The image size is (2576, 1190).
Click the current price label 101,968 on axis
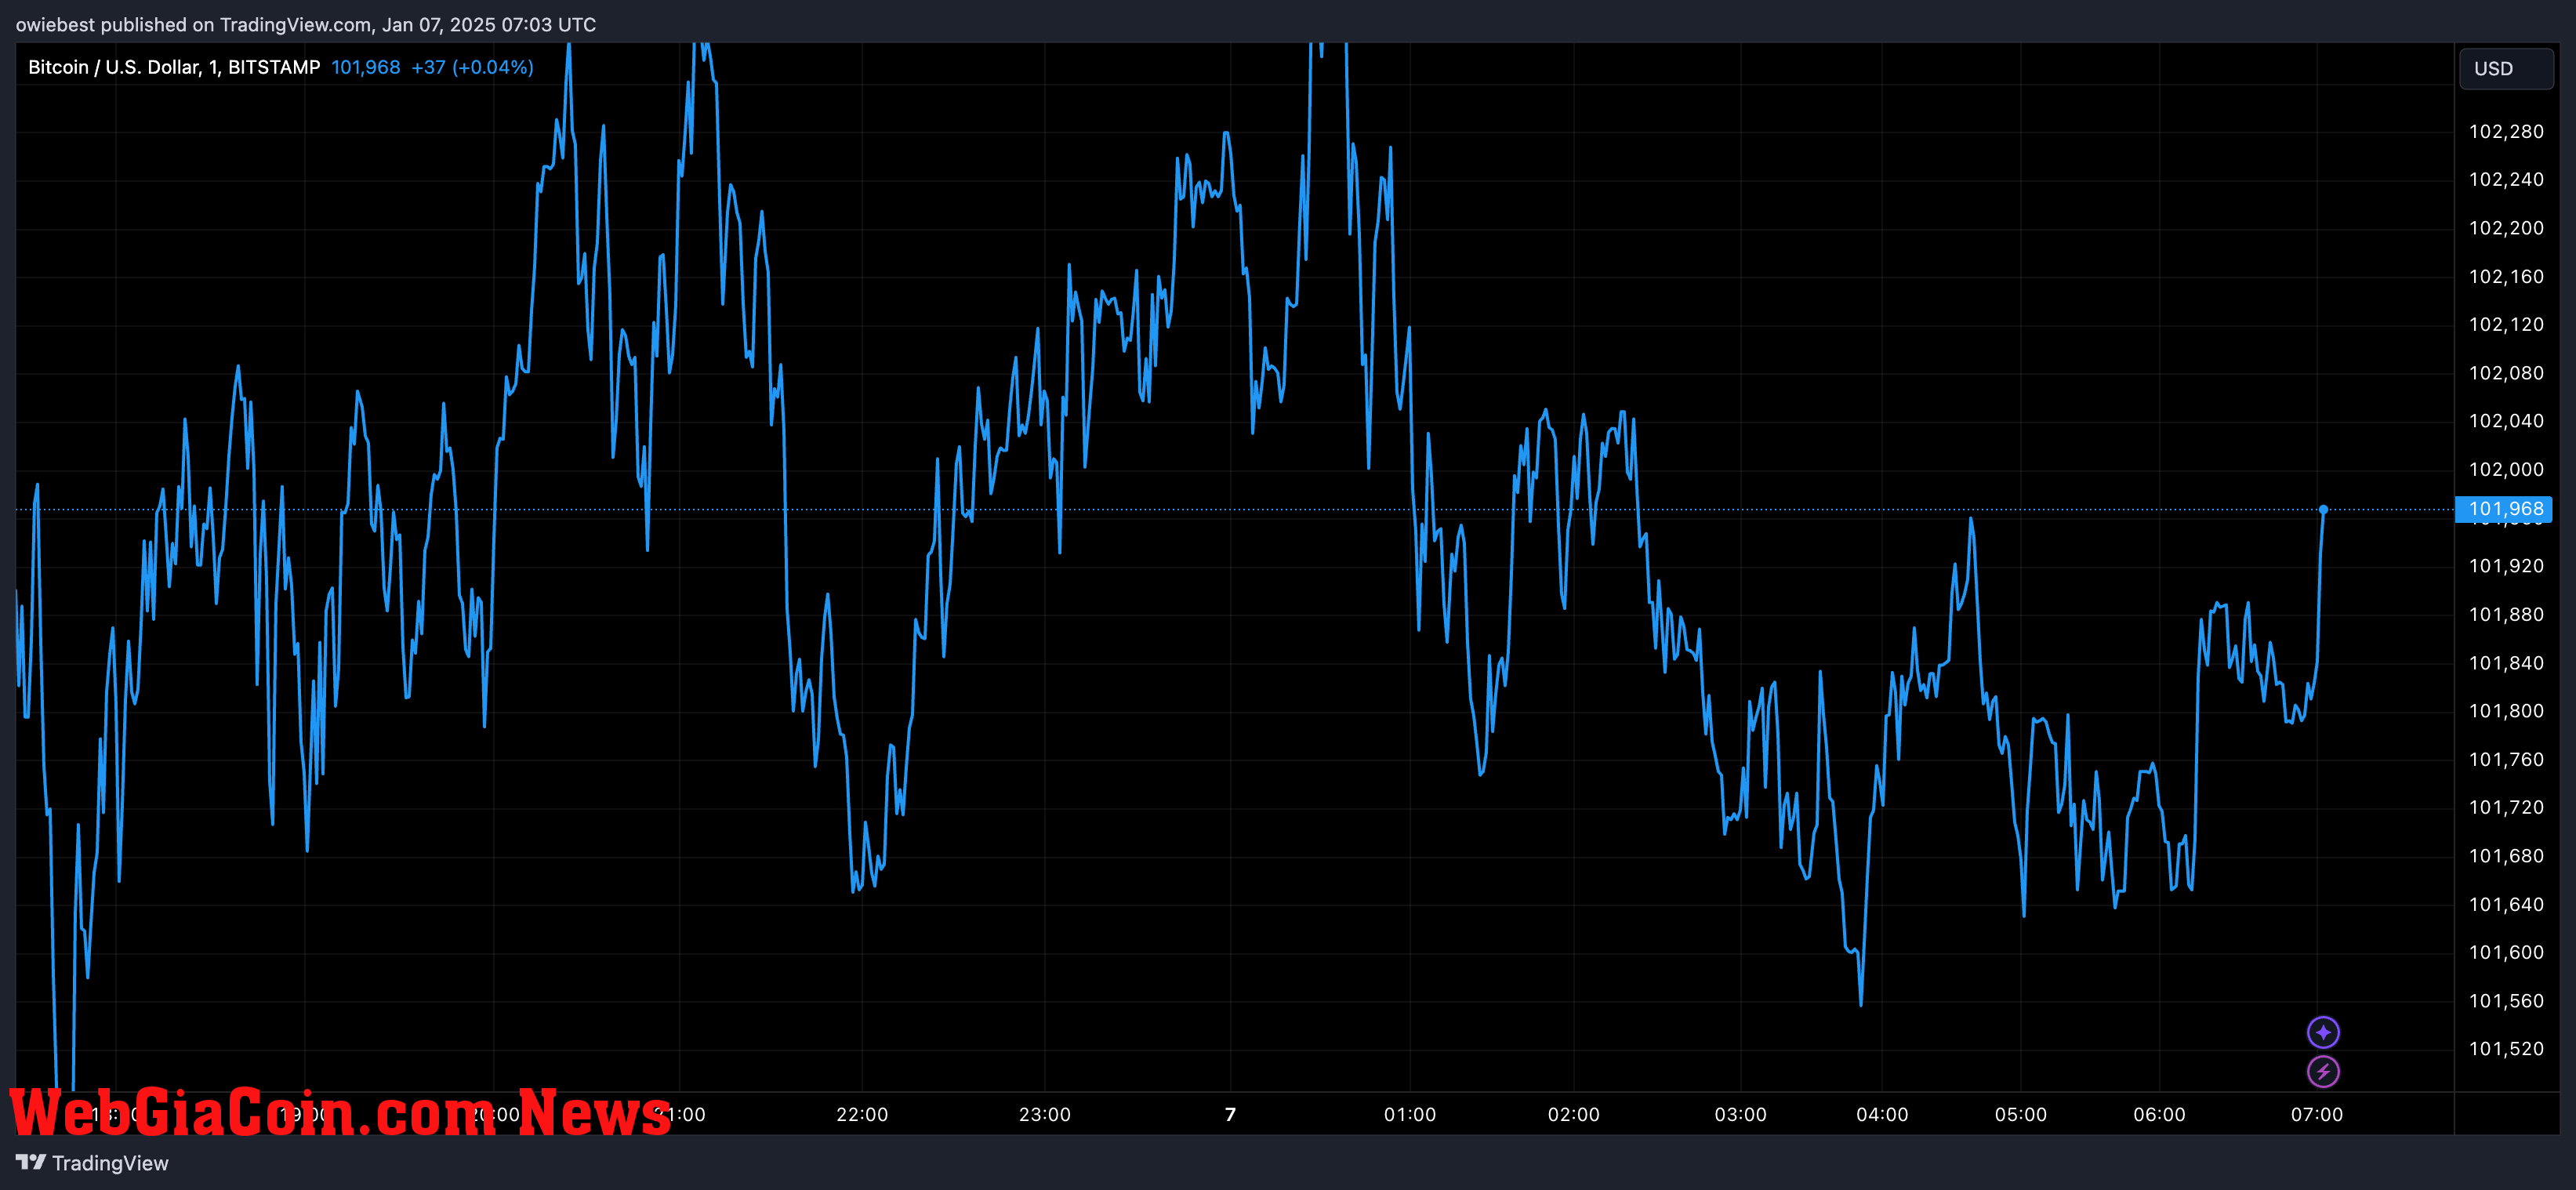pyautogui.click(x=2504, y=509)
